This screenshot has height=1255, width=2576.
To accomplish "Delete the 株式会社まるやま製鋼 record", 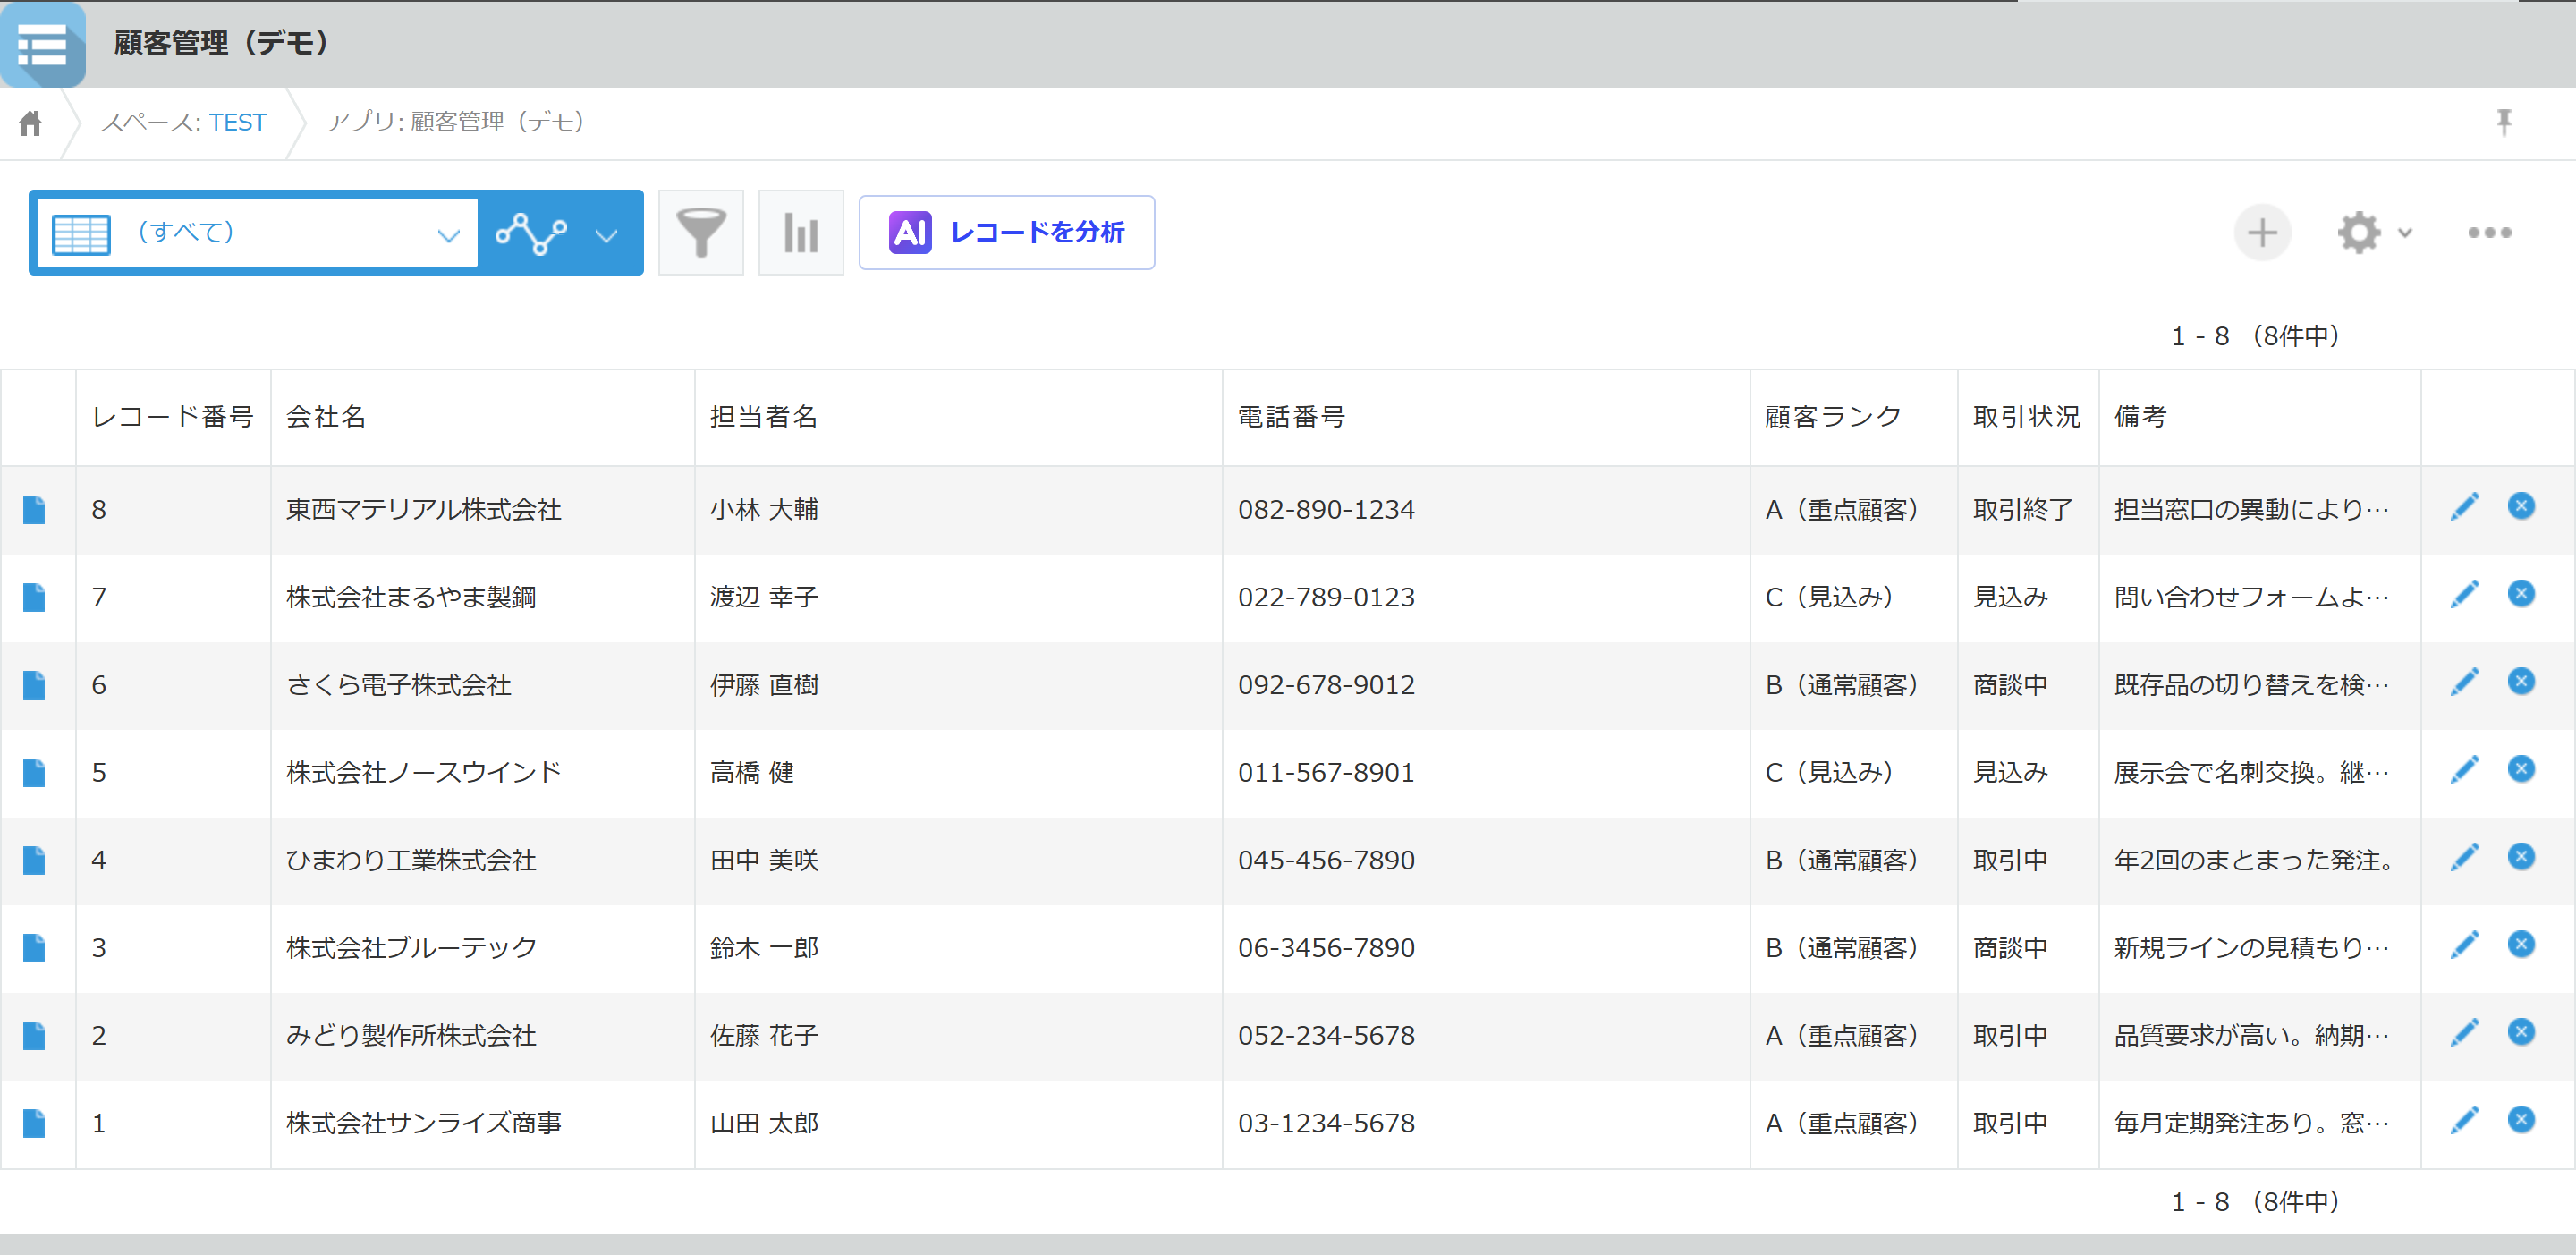I will pos(2521,594).
